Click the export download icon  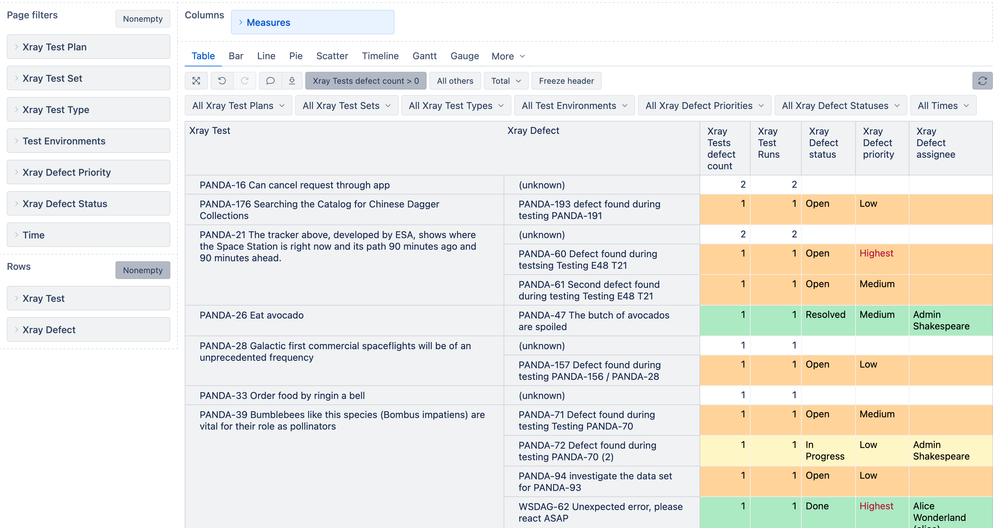pyautogui.click(x=292, y=81)
